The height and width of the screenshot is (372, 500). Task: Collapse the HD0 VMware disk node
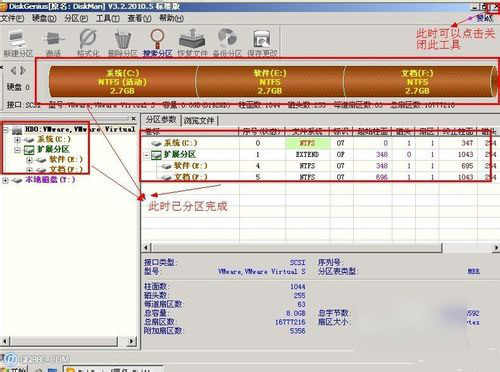(5, 129)
